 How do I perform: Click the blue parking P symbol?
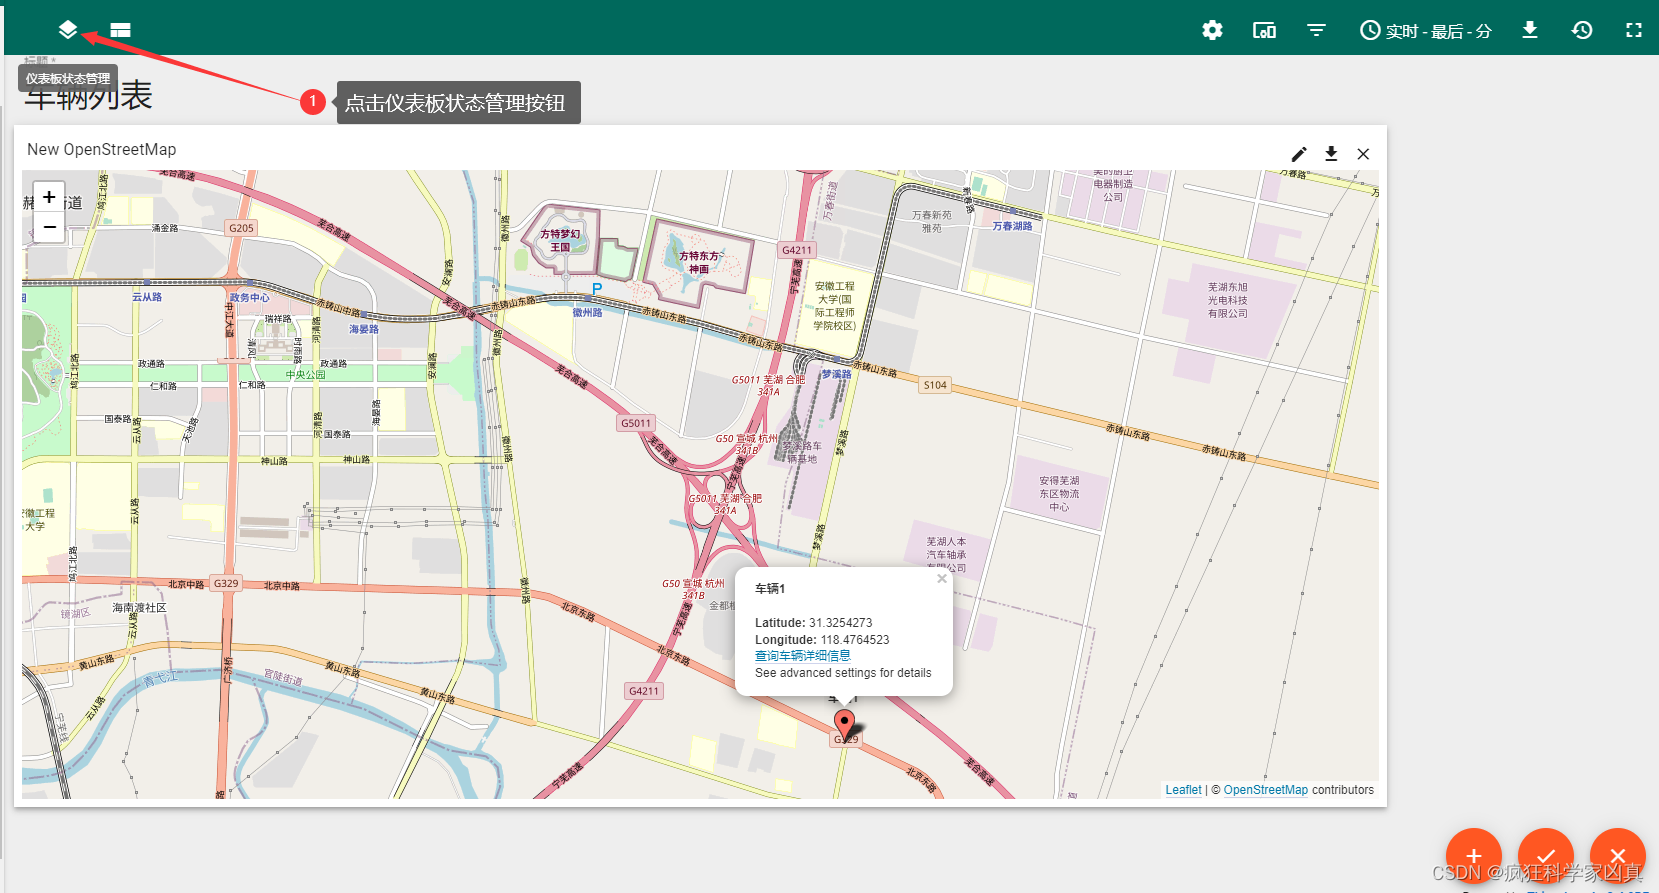click(597, 289)
